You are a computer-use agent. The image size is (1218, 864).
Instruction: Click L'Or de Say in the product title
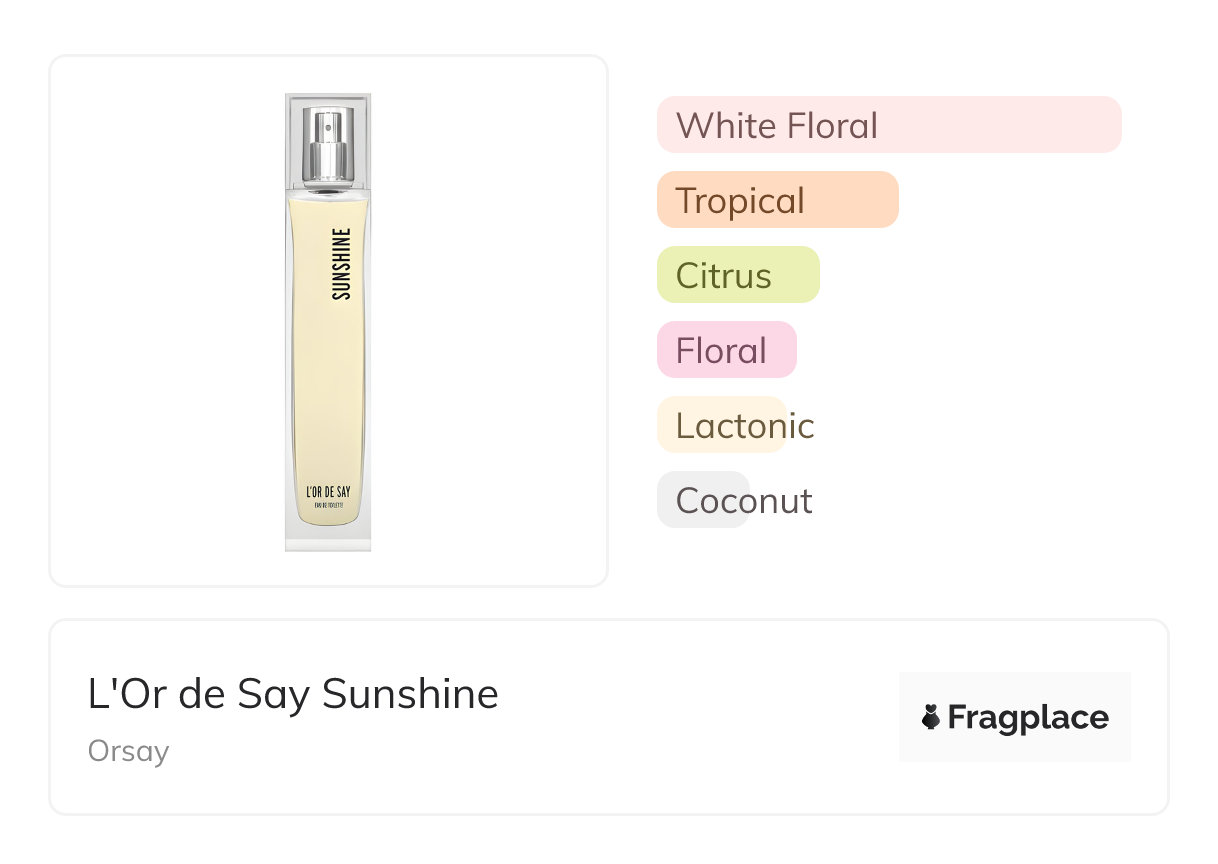pyautogui.click(x=199, y=694)
